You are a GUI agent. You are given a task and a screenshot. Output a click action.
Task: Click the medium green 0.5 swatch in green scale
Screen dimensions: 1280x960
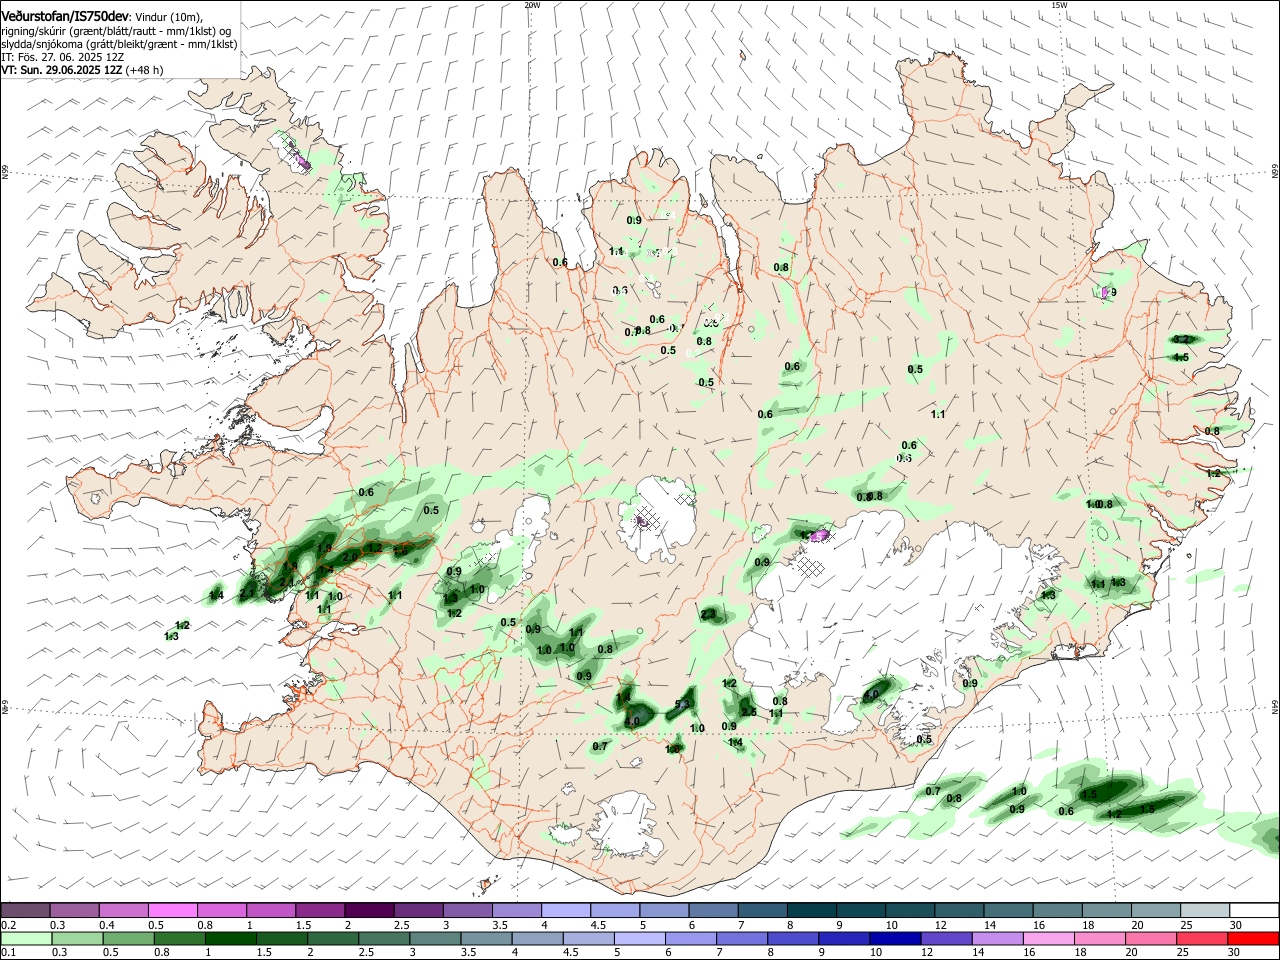coord(127,938)
